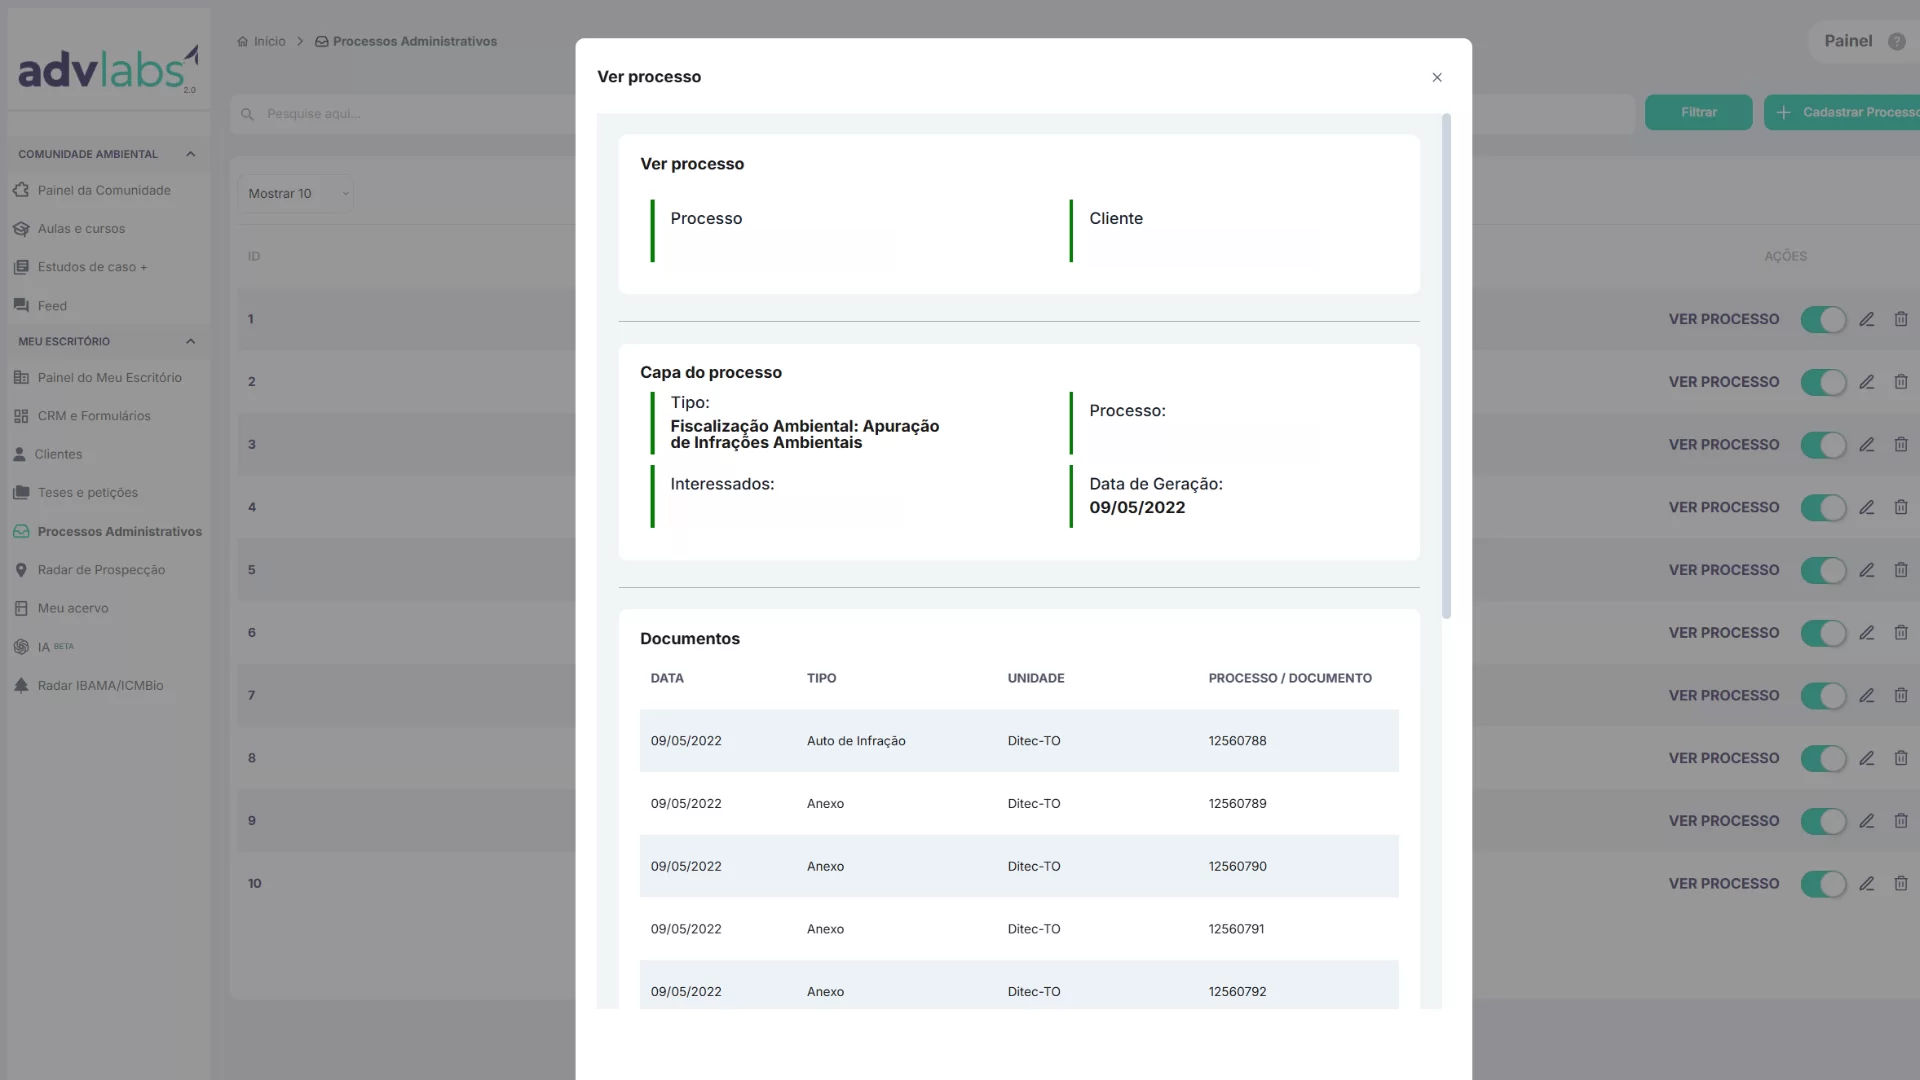1920x1080 pixels.
Task: Collapse the Meu Escritório section
Action: coord(190,341)
